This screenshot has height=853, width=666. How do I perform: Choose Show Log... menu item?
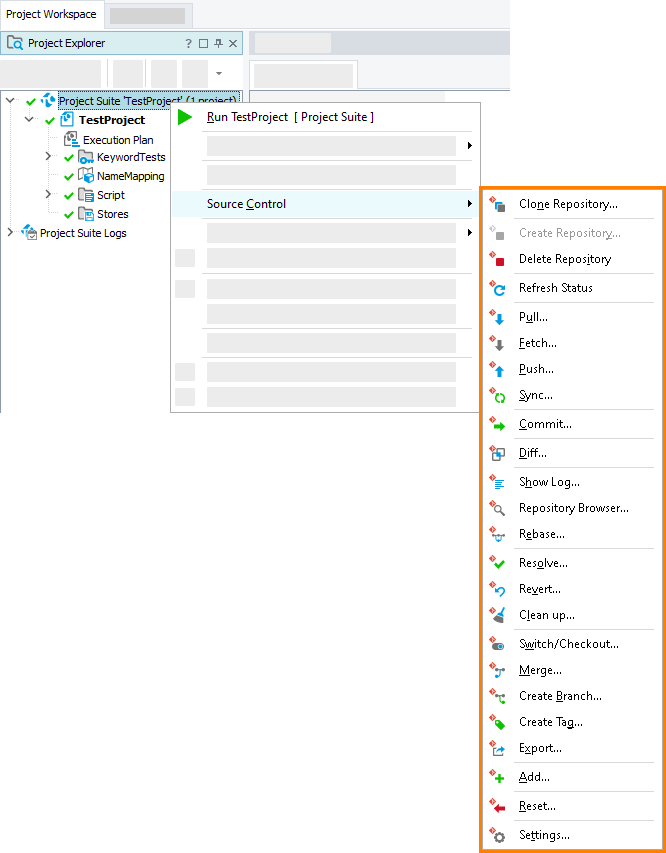pos(571,482)
